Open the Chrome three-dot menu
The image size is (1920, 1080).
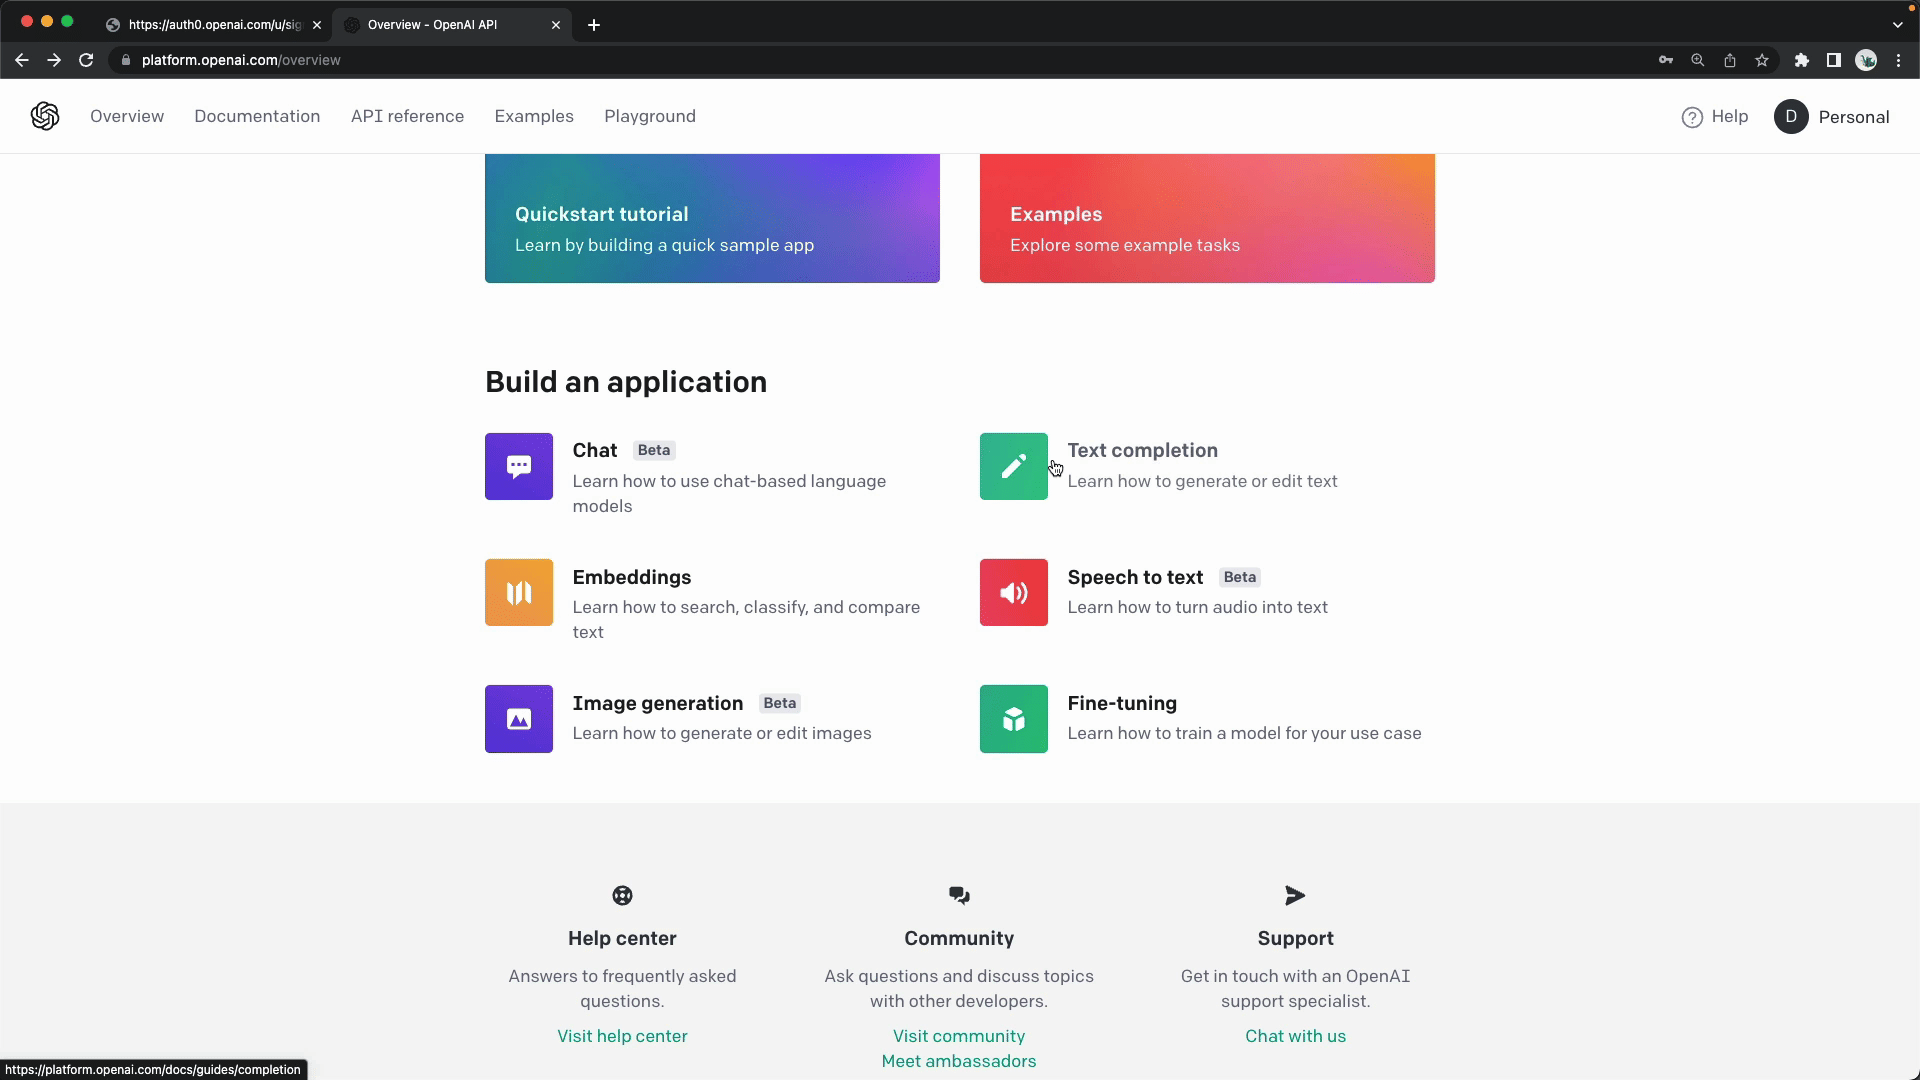click(1898, 60)
